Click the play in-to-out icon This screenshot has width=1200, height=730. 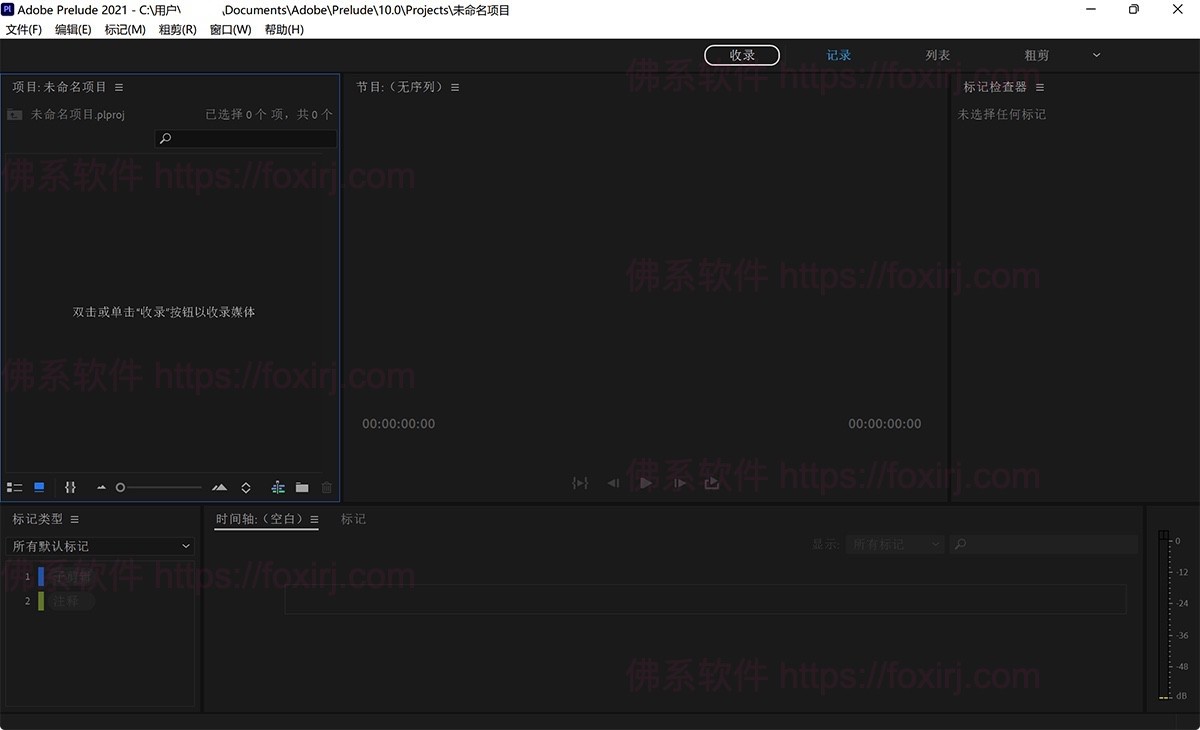tap(580, 482)
